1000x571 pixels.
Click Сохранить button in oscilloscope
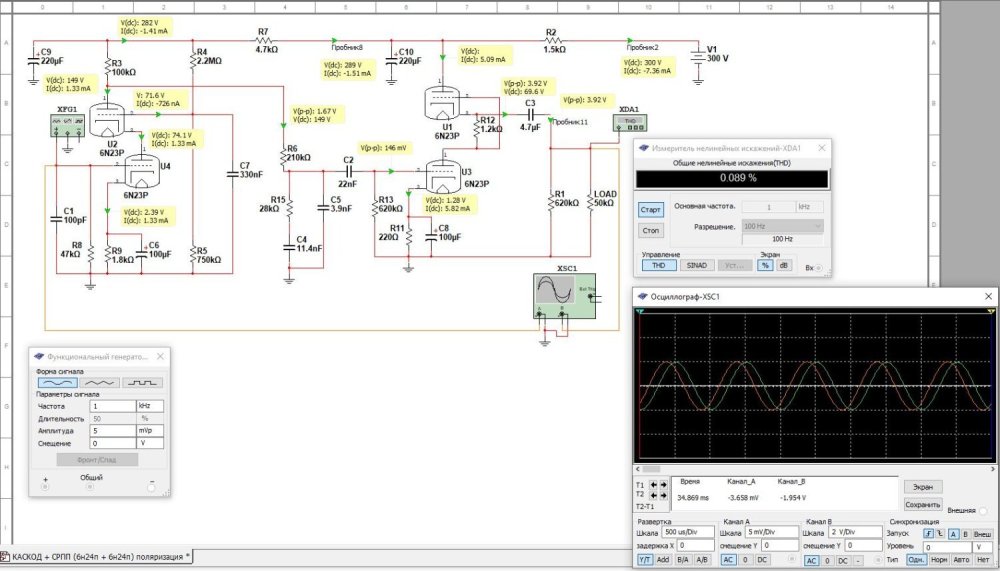(923, 505)
